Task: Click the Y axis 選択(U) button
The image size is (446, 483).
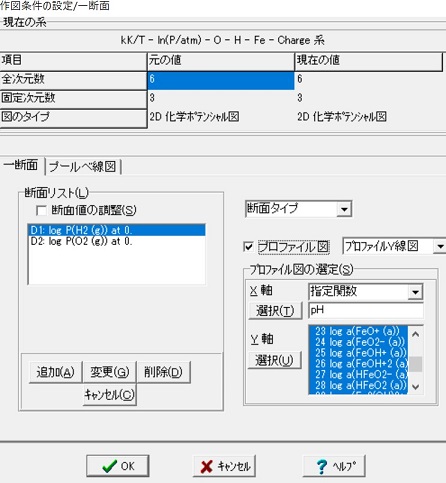Action: click(x=275, y=360)
